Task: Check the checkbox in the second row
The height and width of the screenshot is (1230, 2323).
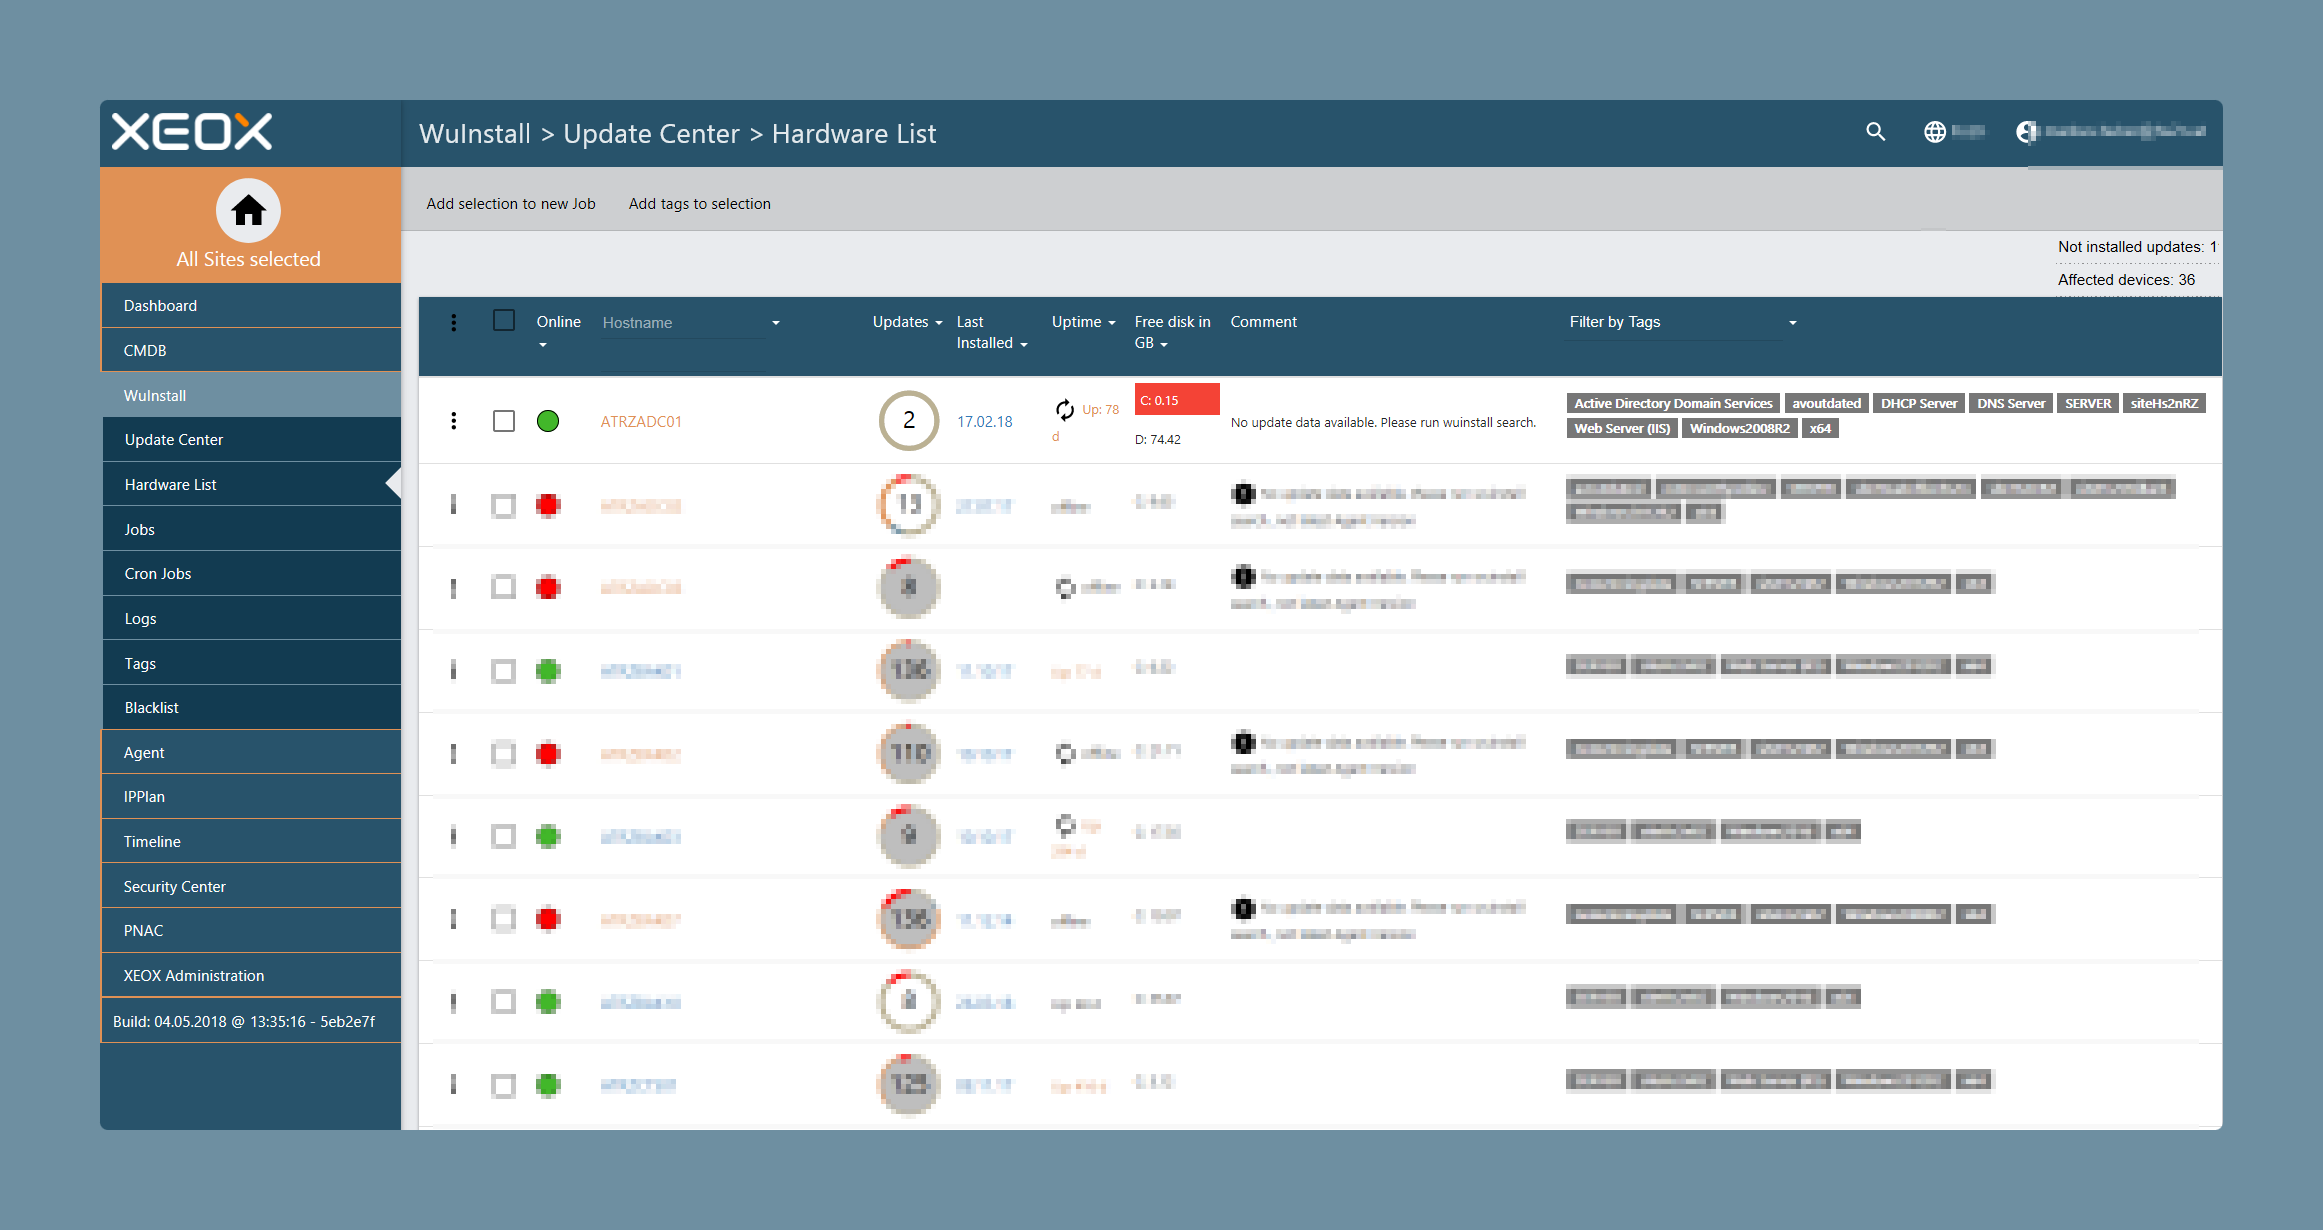Action: [x=504, y=505]
